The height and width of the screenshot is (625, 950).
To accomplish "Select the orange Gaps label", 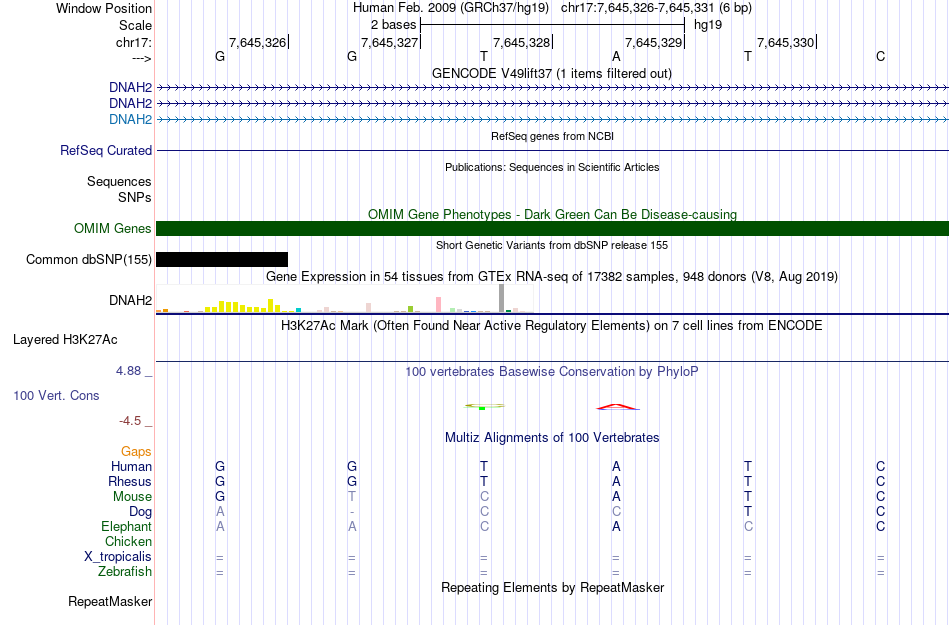I will (x=136, y=451).
